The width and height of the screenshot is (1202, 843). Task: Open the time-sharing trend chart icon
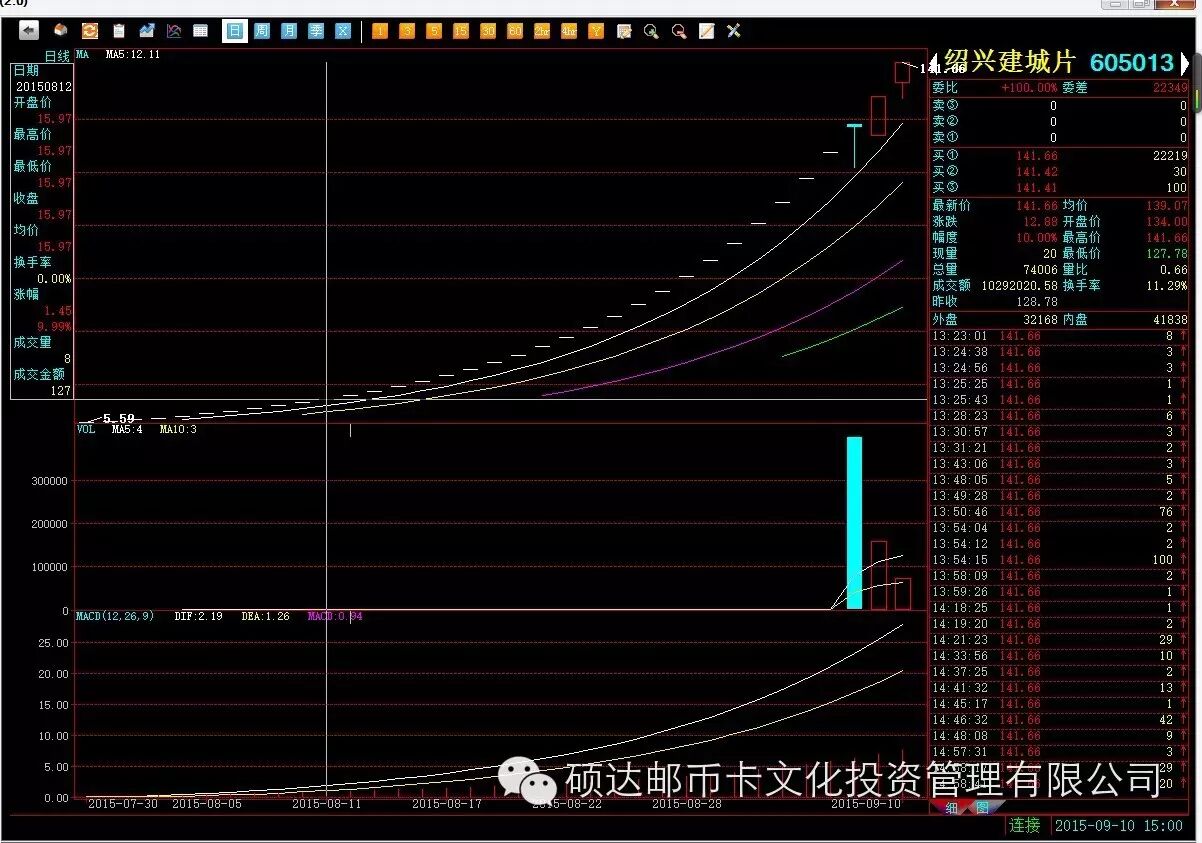[x=147, y=31]
